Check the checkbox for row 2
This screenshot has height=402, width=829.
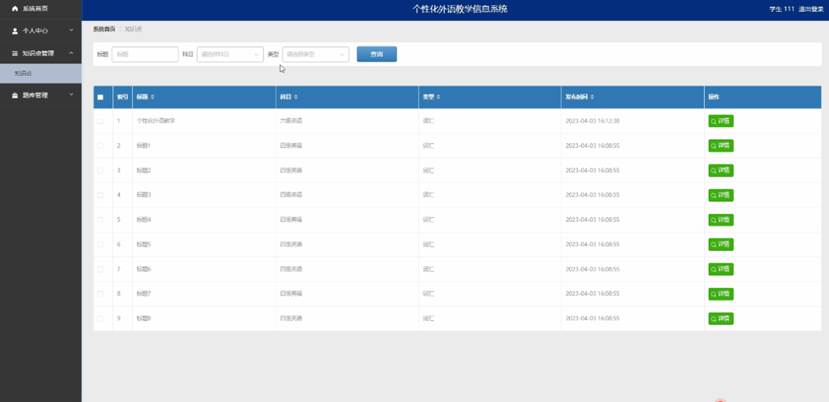pos(100,145)
